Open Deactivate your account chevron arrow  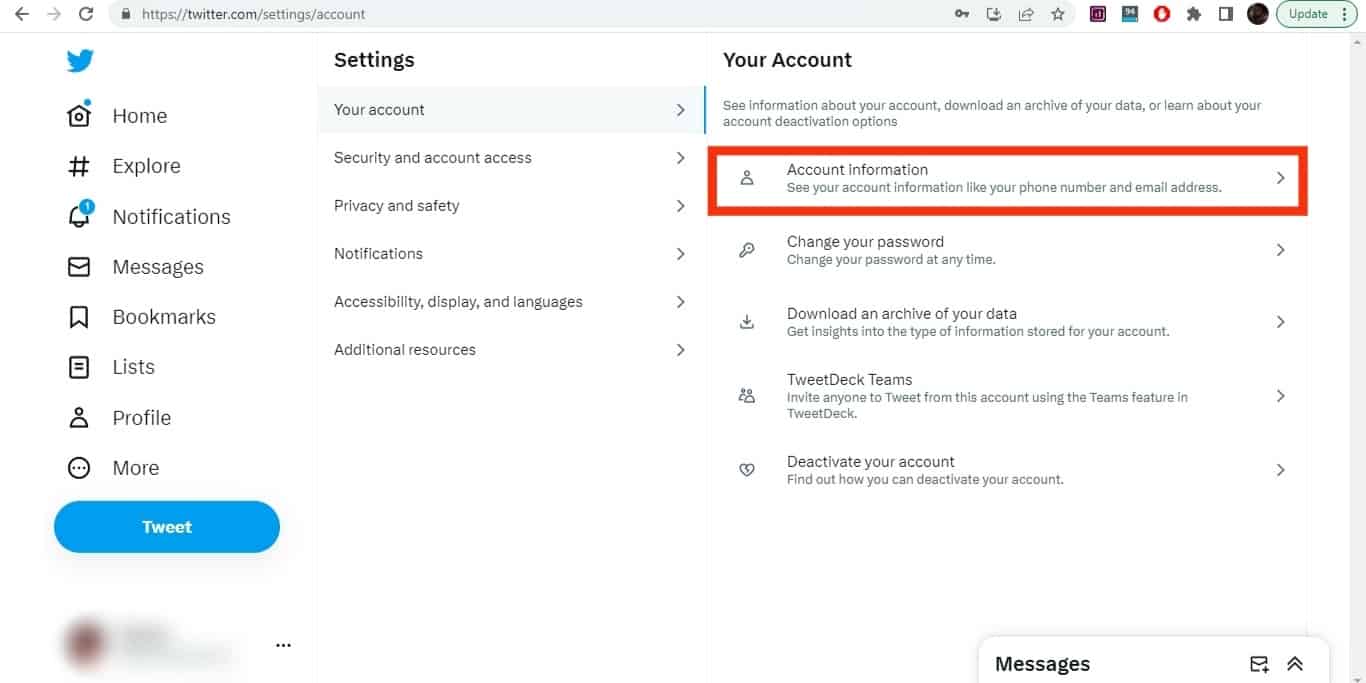pyautogui.click(x=1280, y=470)
